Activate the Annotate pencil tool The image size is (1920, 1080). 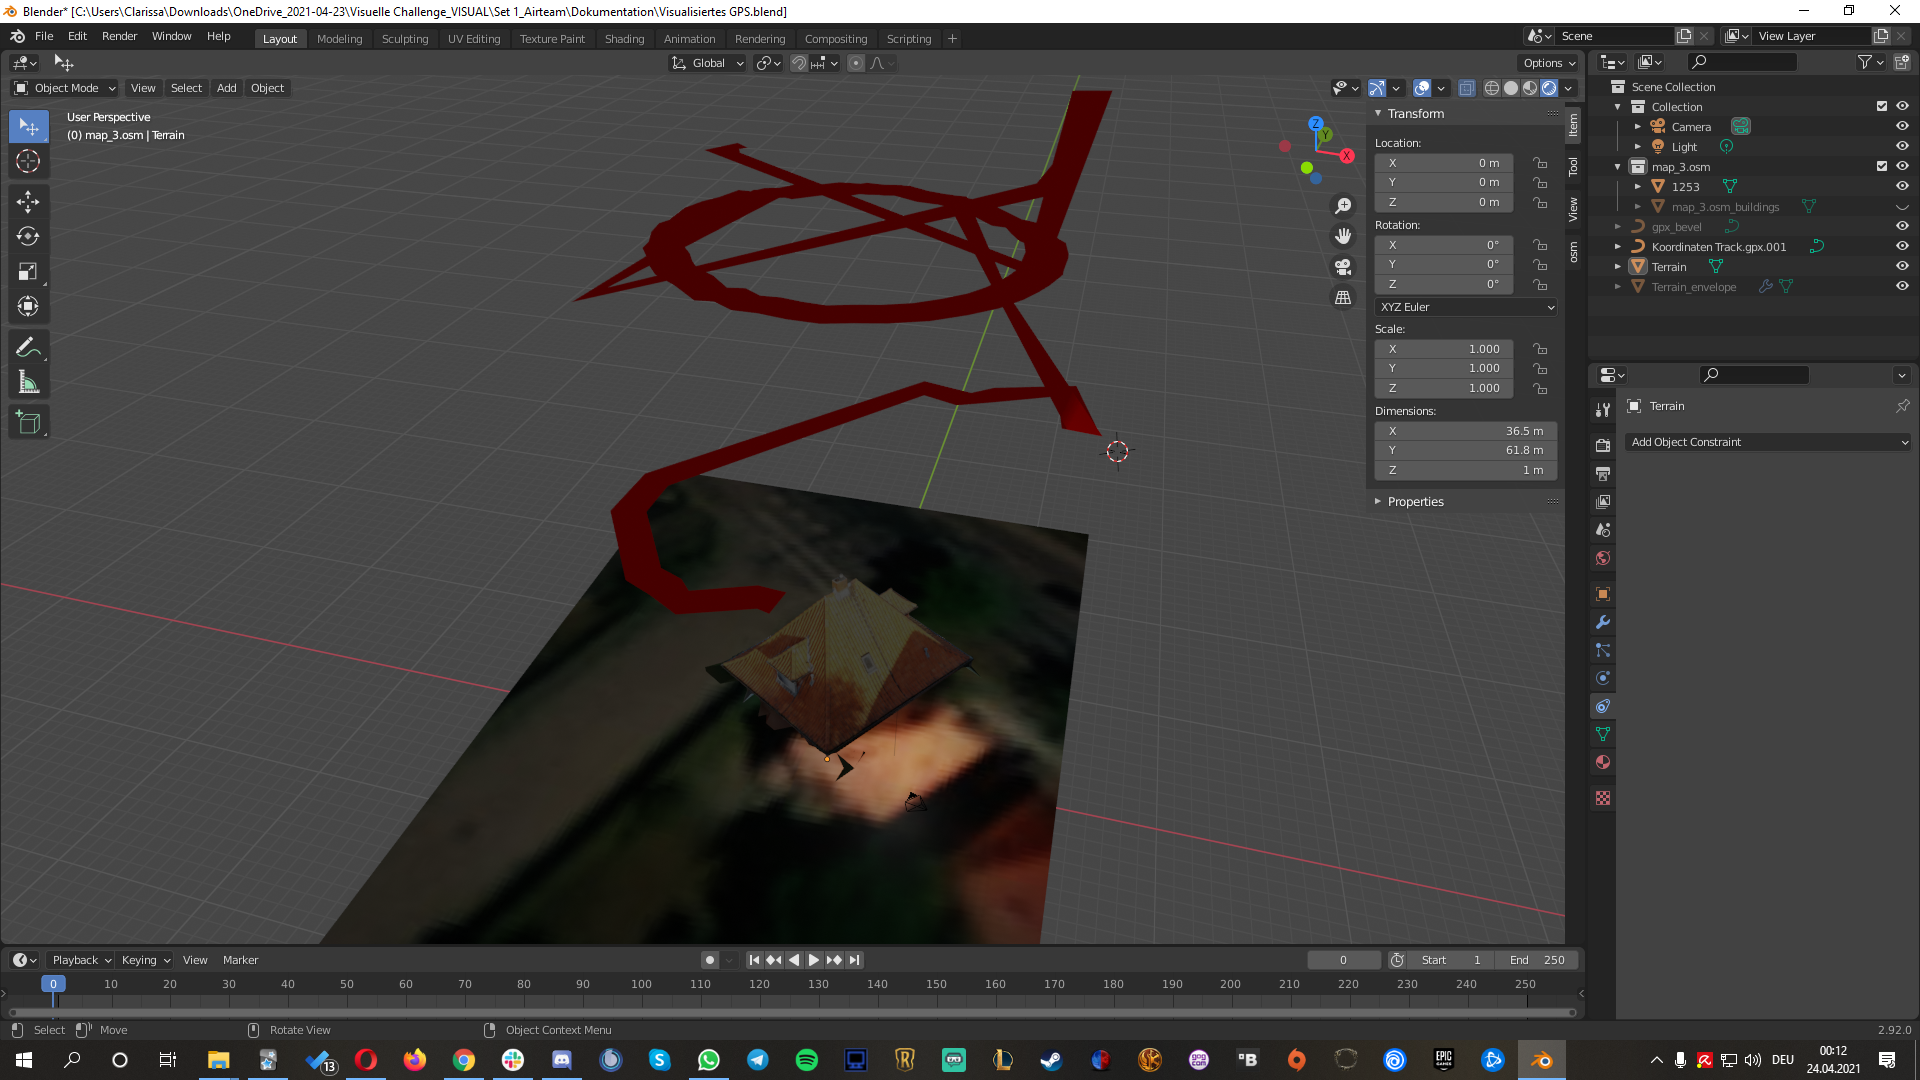28,347
